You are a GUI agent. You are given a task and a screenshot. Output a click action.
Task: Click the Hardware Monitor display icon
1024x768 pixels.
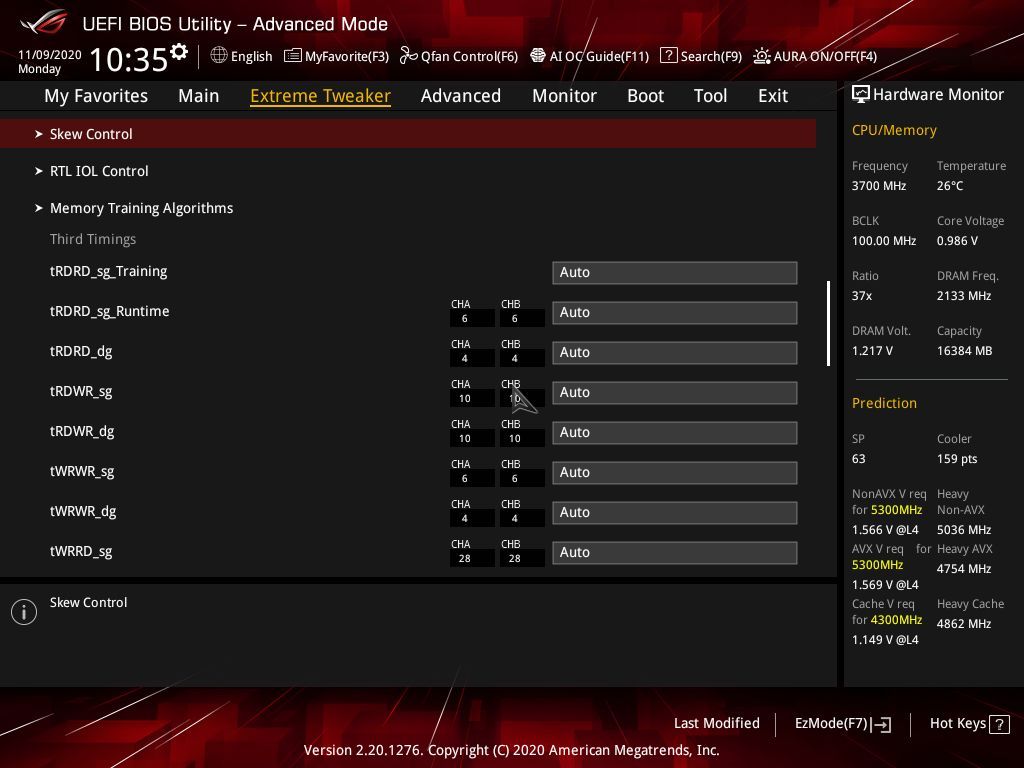pos(861,95)
